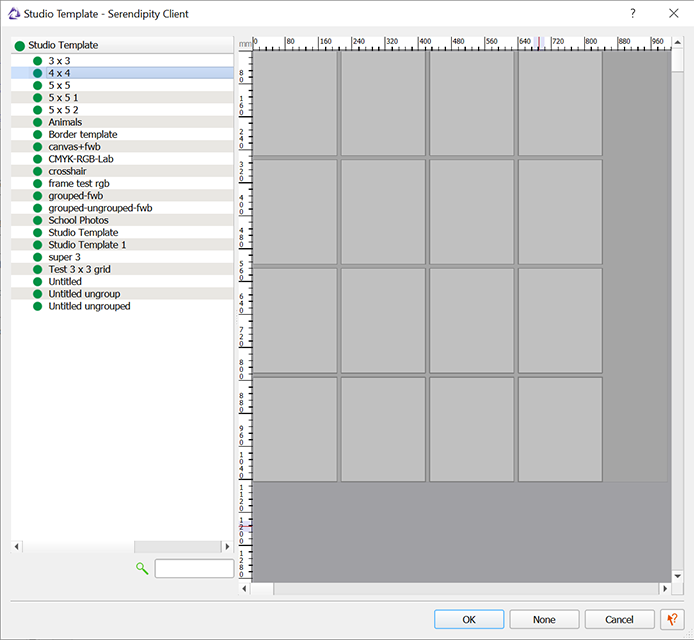Click the template list right scroll arrow

pyautogui.click(x=227, y=547)
